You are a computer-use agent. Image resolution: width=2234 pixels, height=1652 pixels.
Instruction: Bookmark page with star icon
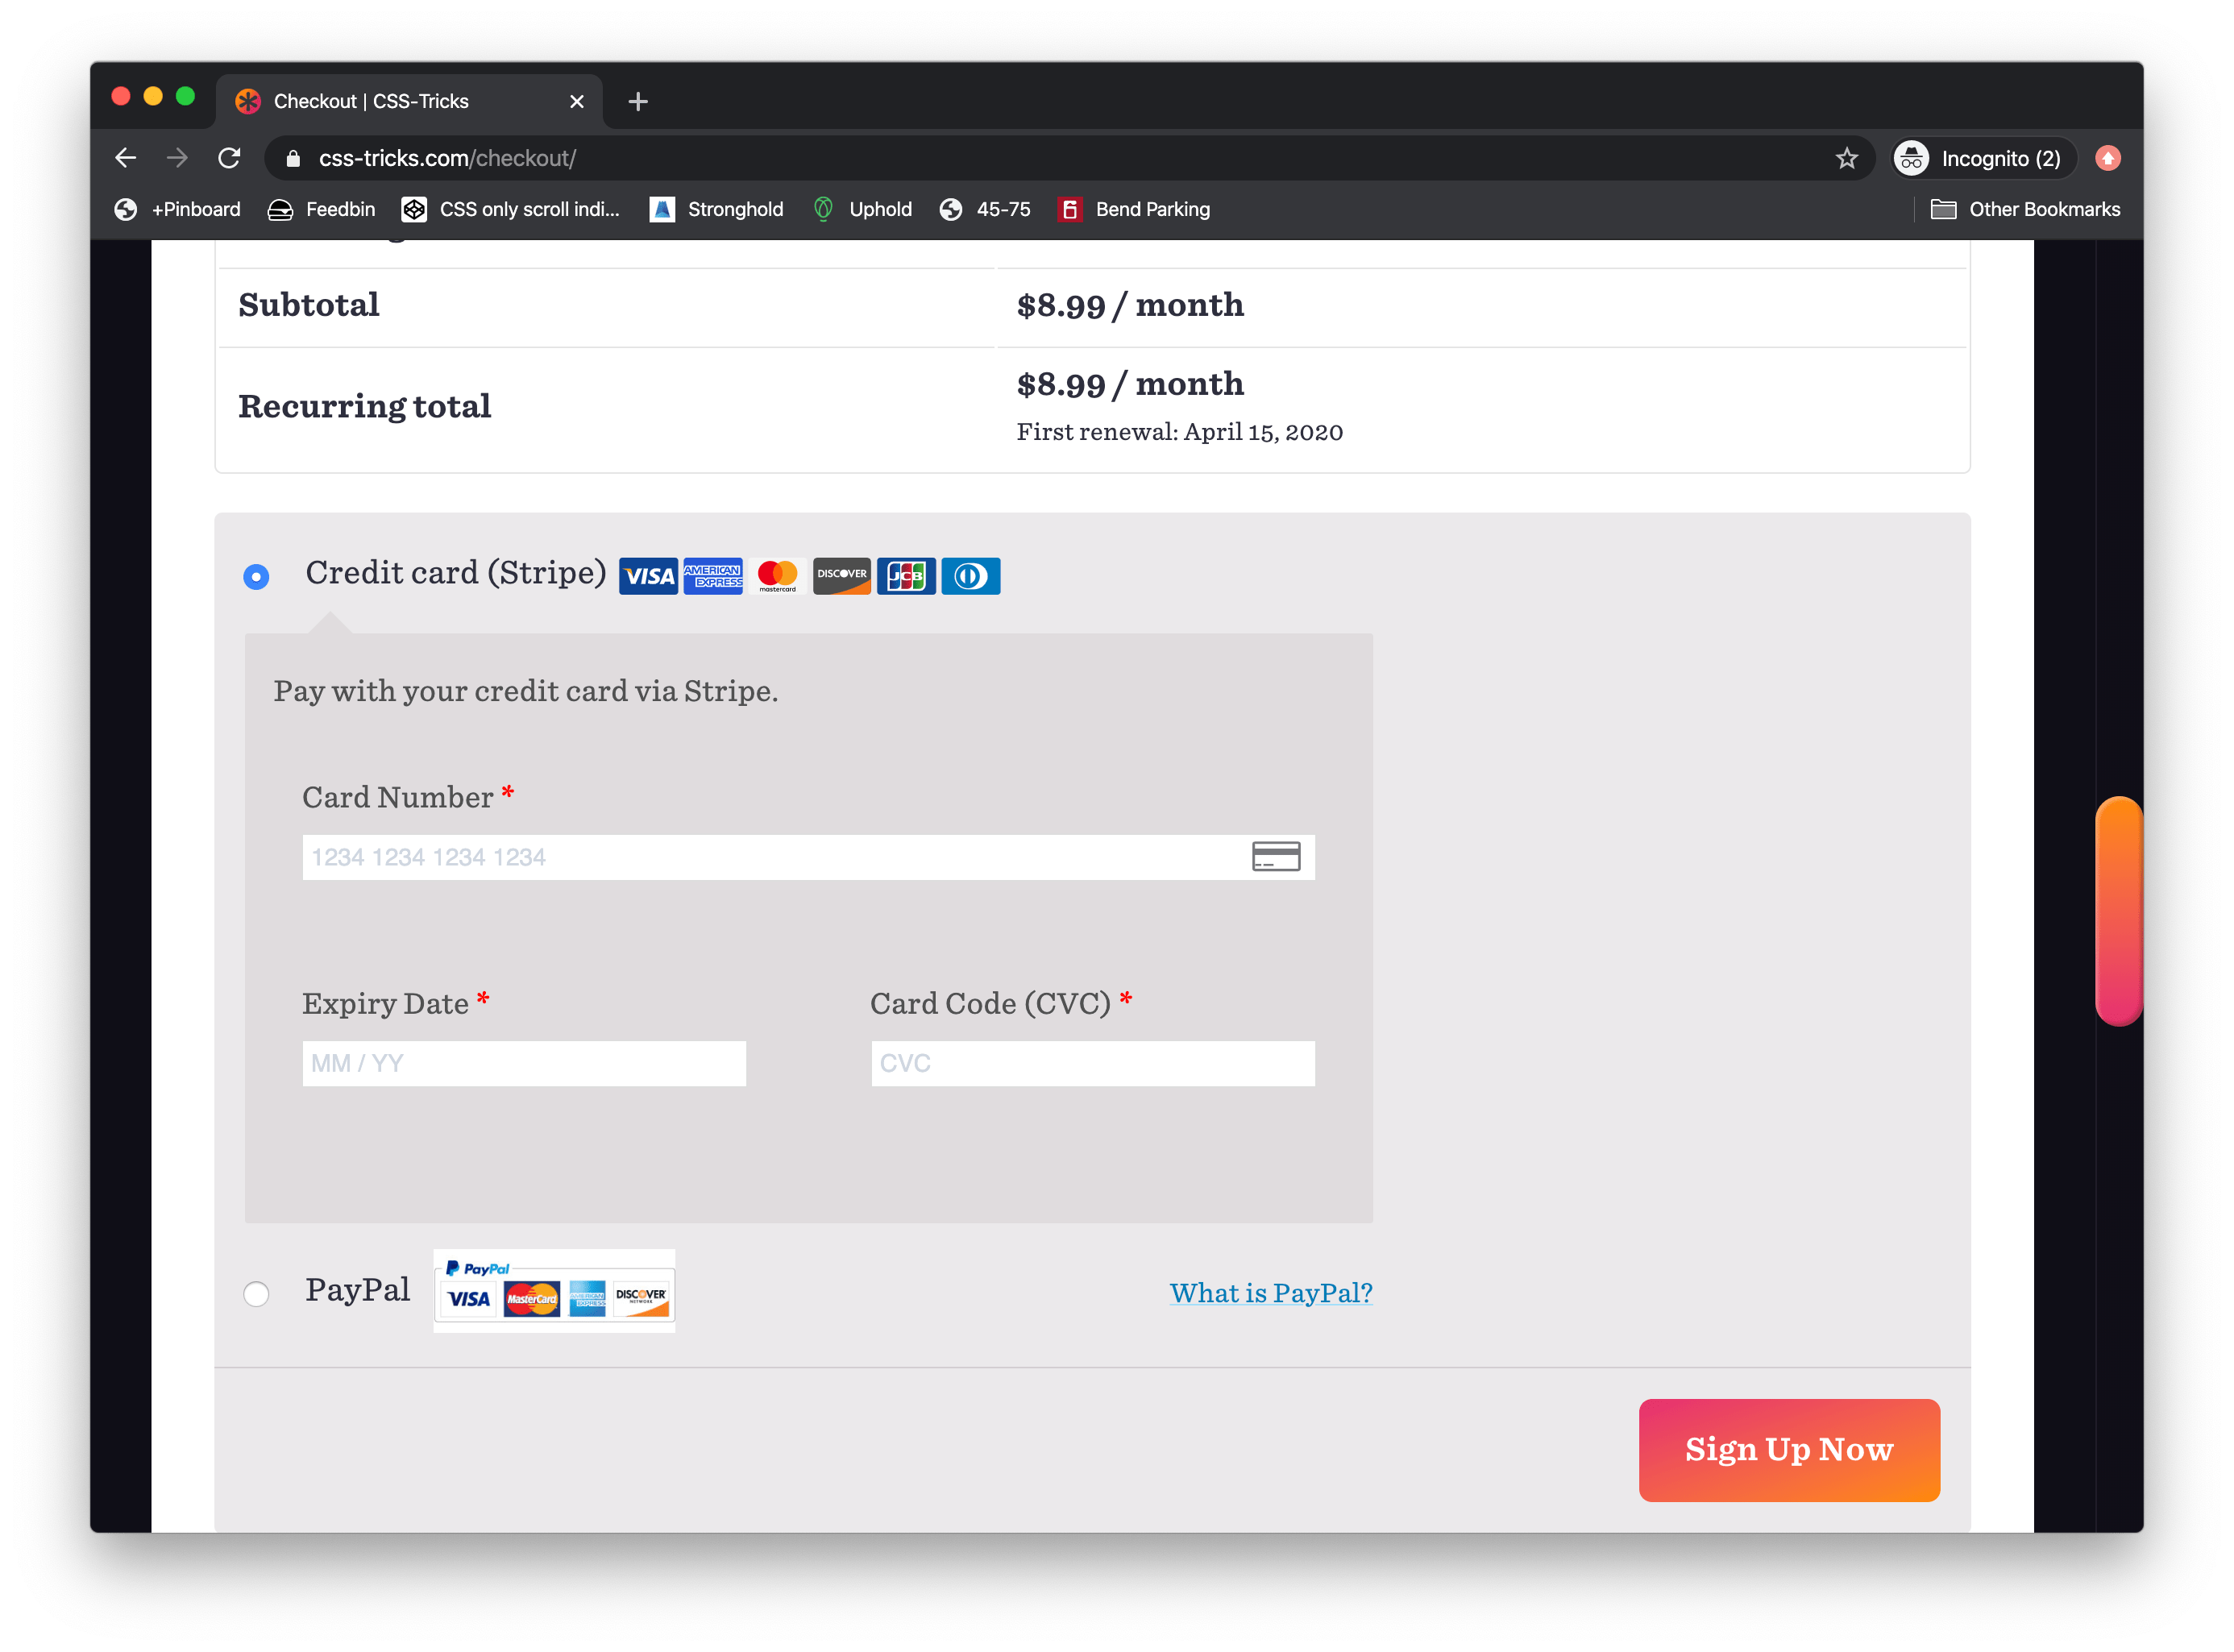pos(1846,158)
